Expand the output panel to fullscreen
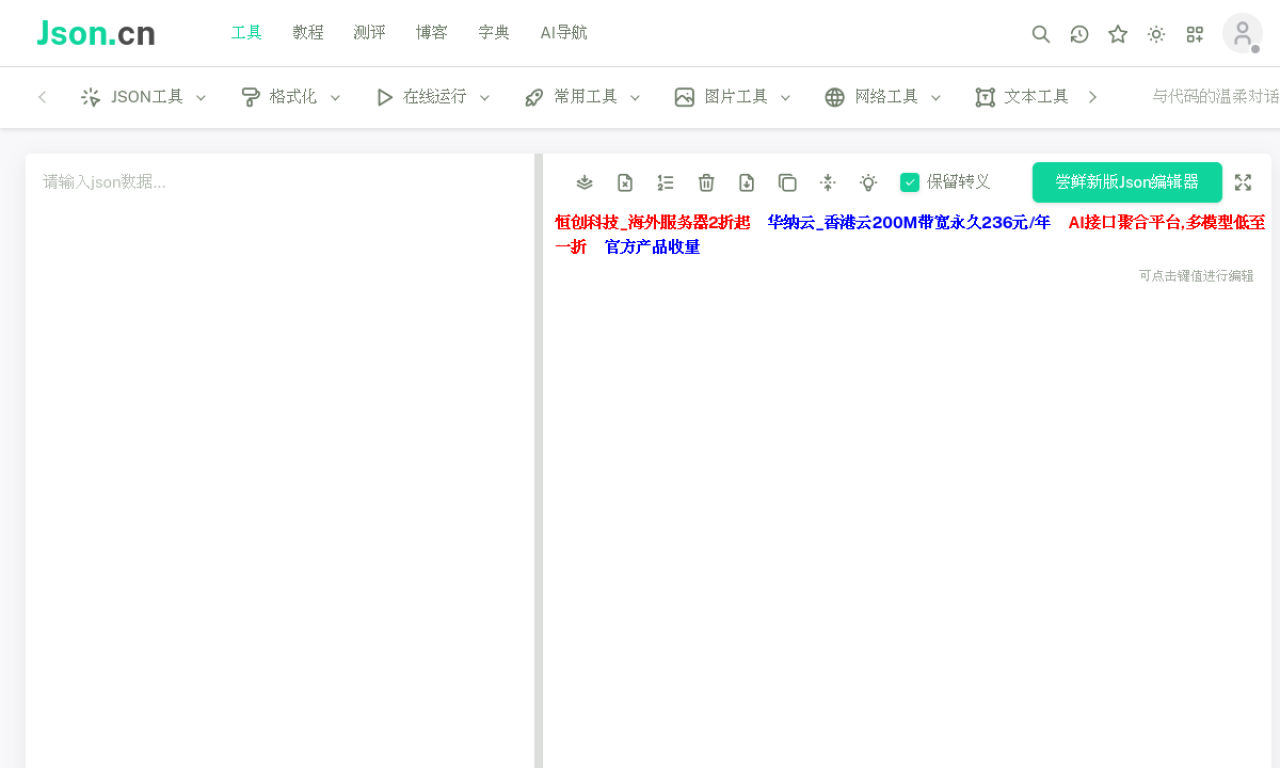The height and width of the screenshot is (768, 1280). pyautogui.click(x=1242, y=182)
